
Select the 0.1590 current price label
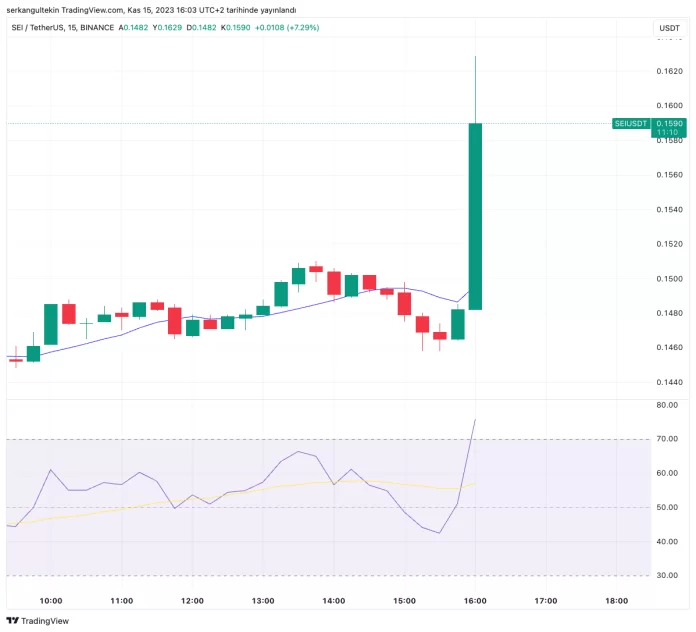[668, 123]
